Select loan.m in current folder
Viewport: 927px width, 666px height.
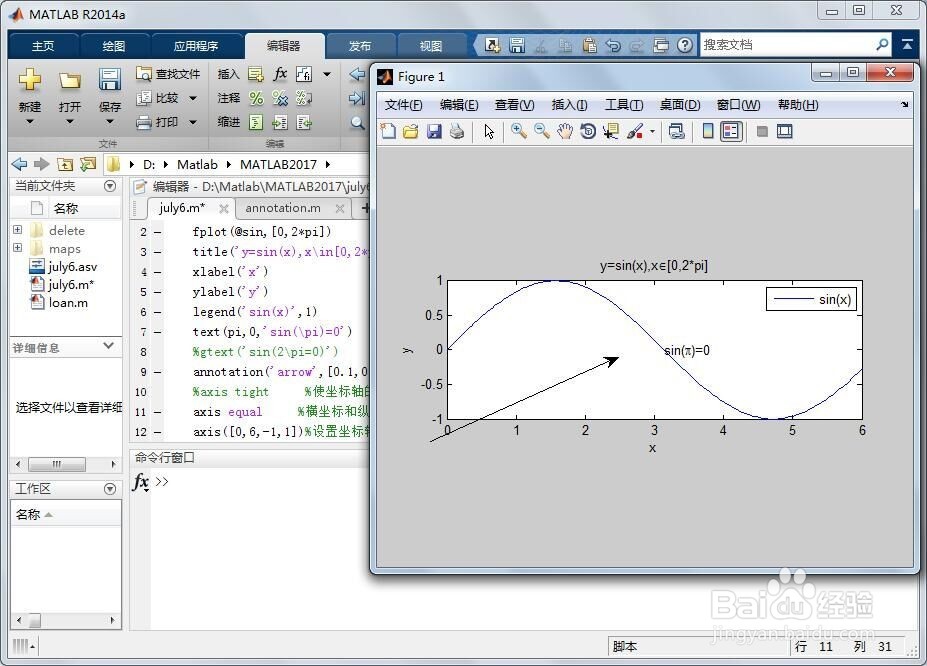point(59,303)
